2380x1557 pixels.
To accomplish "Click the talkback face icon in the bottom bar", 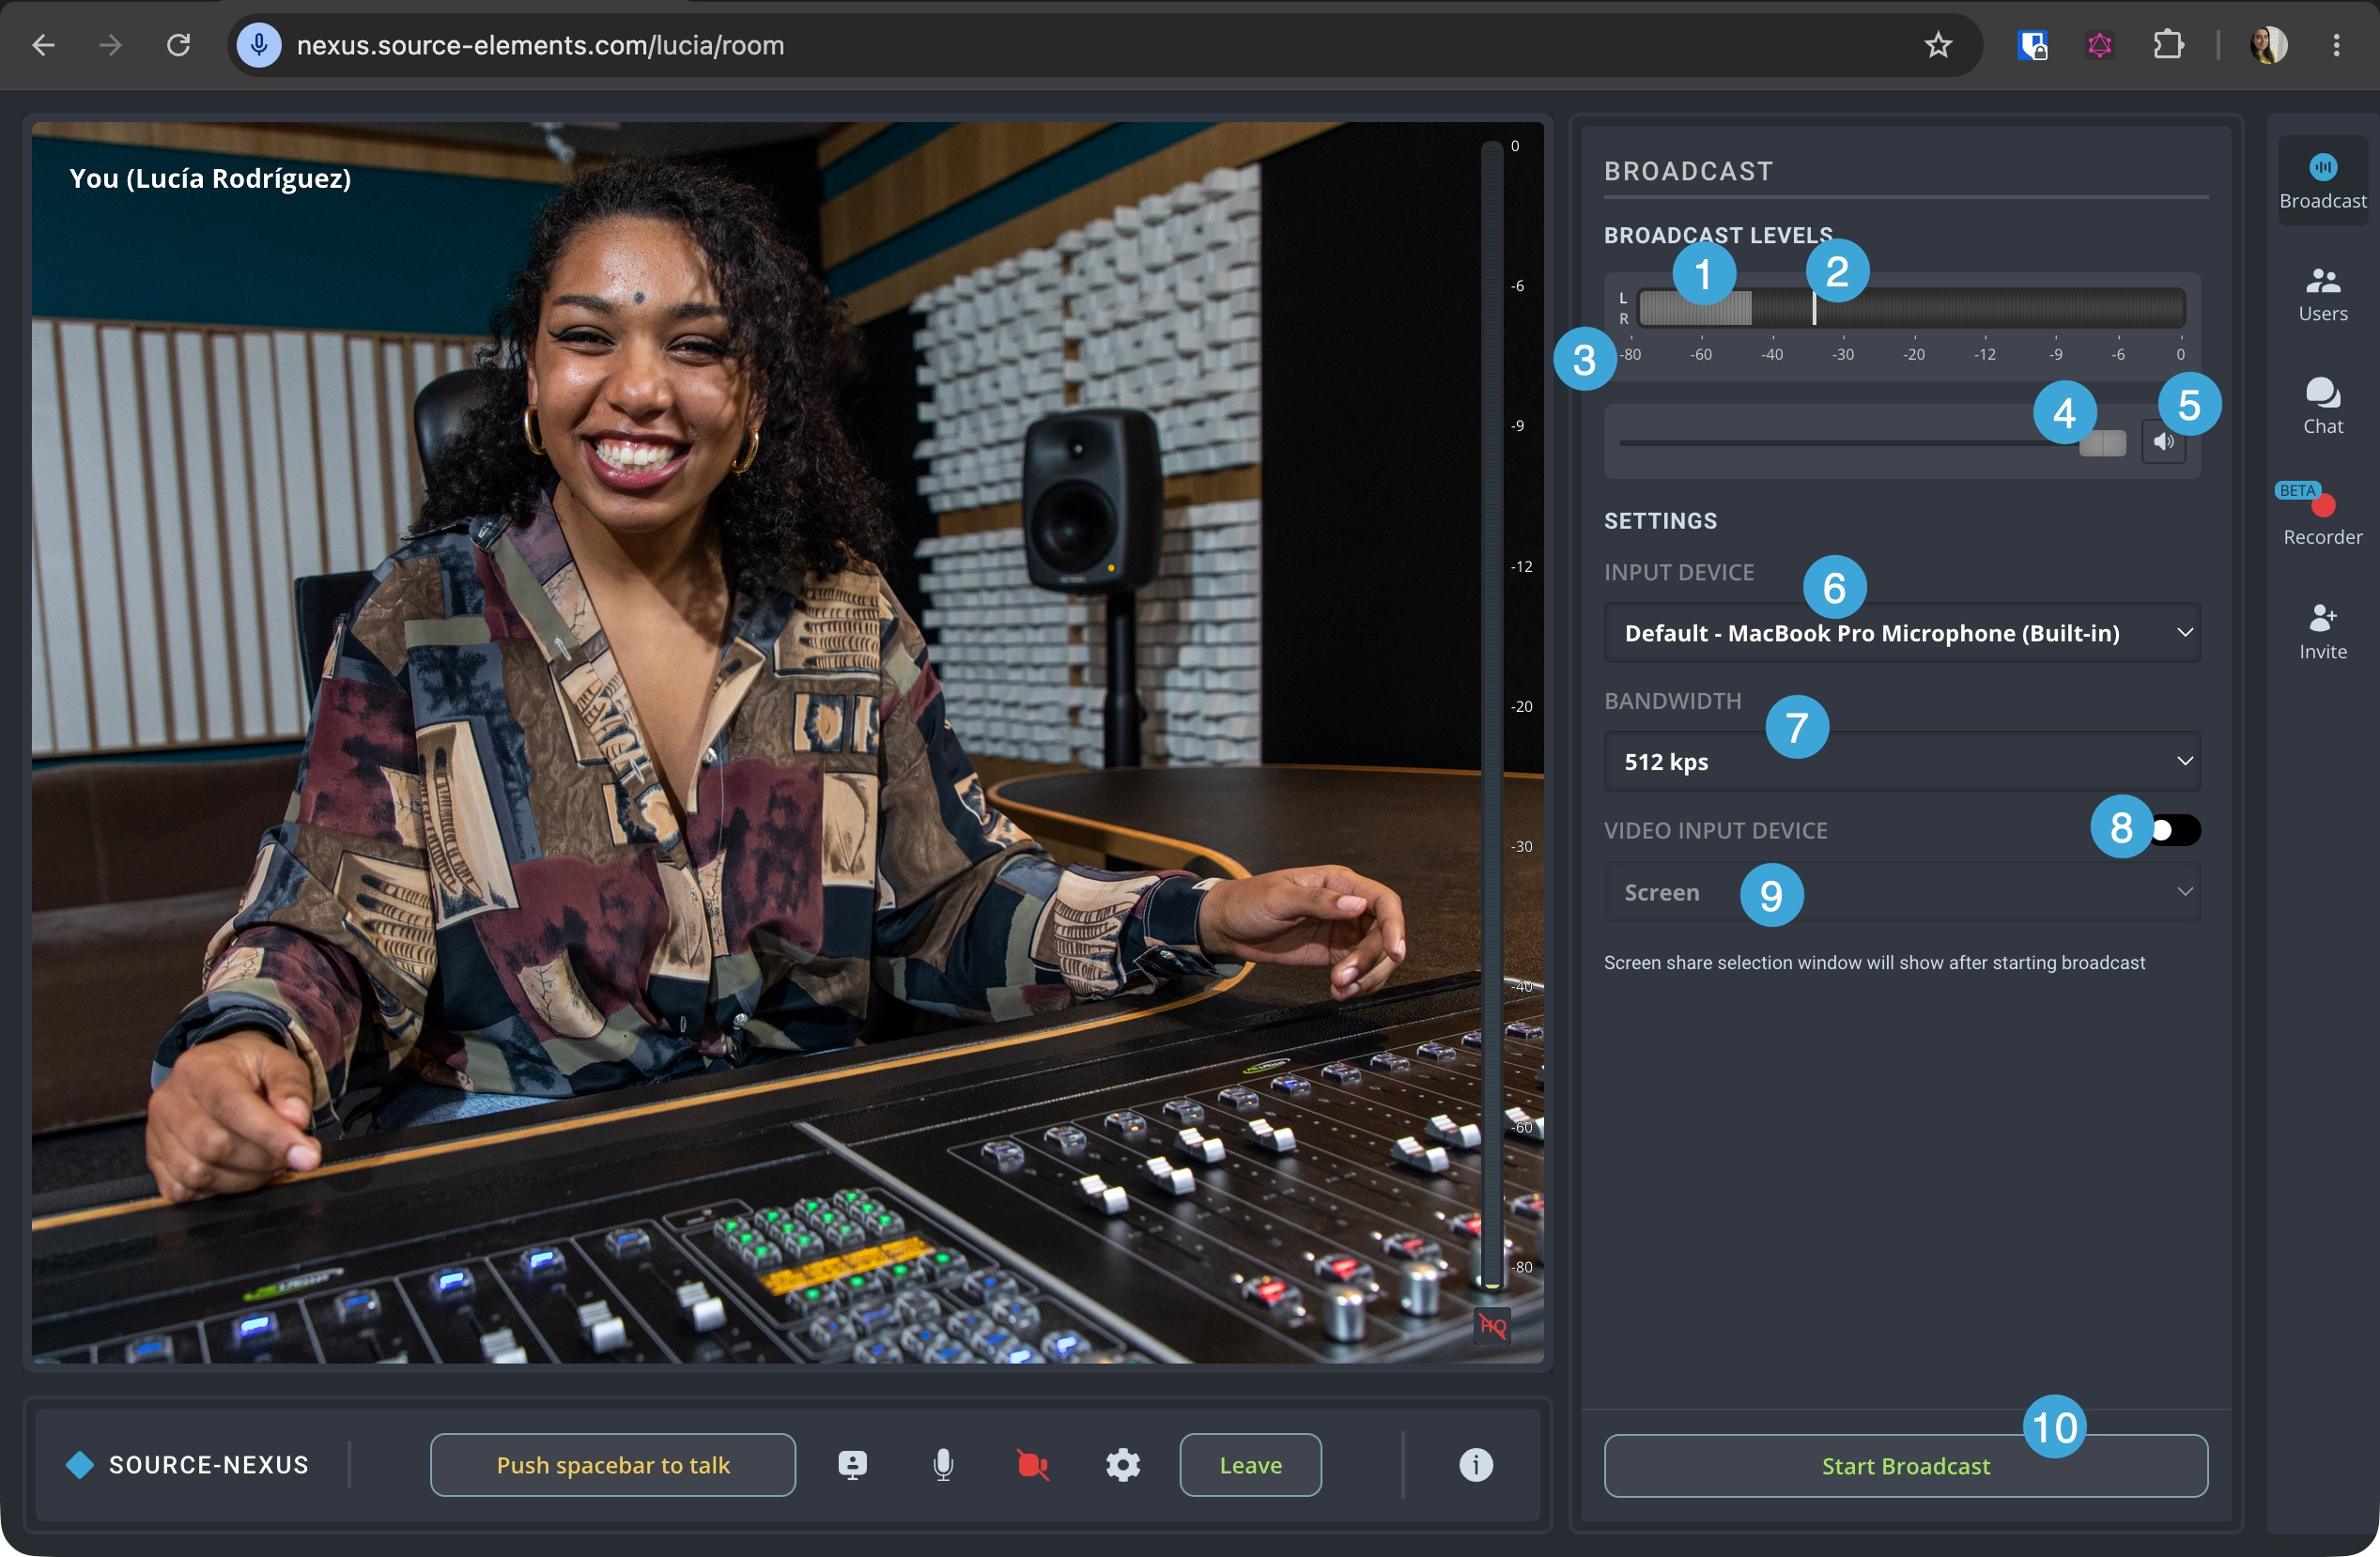I will click(851, 1465).
